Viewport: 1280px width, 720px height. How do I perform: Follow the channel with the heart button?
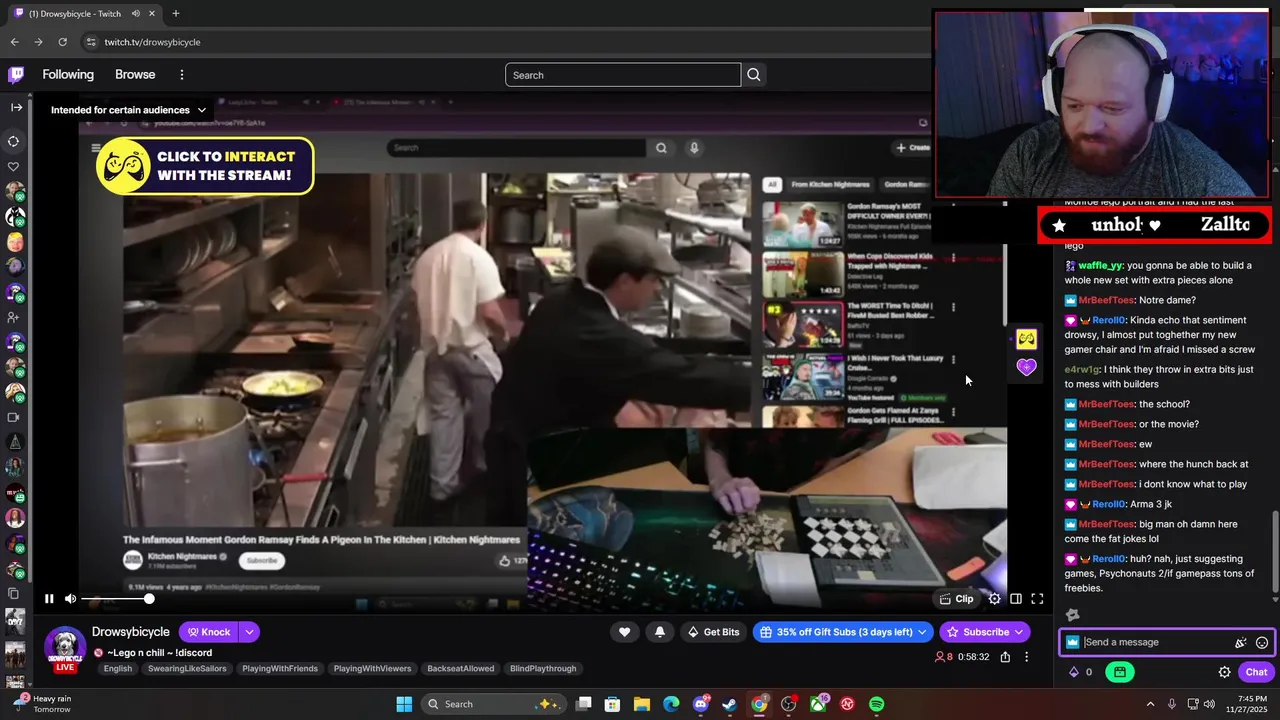(625, 632)
